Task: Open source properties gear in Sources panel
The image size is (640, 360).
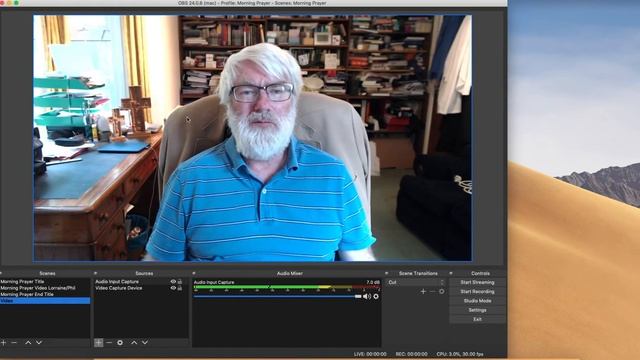Action: [x=120, y=343]
